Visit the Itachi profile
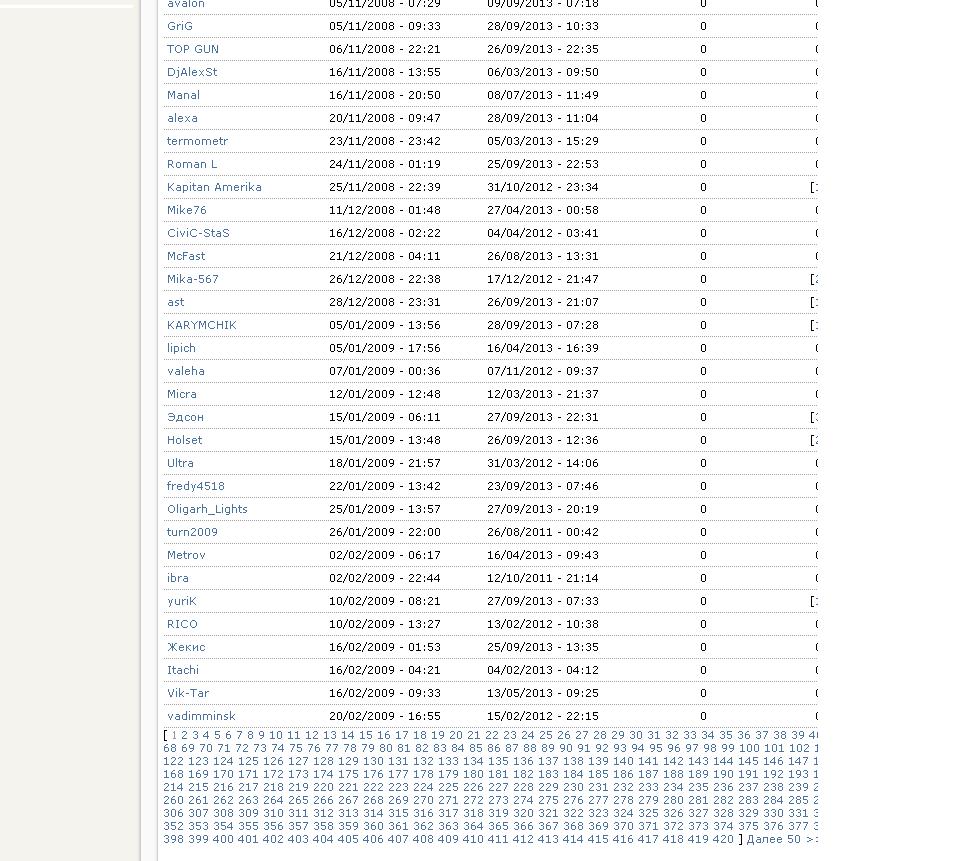 [x=182, y=670]
